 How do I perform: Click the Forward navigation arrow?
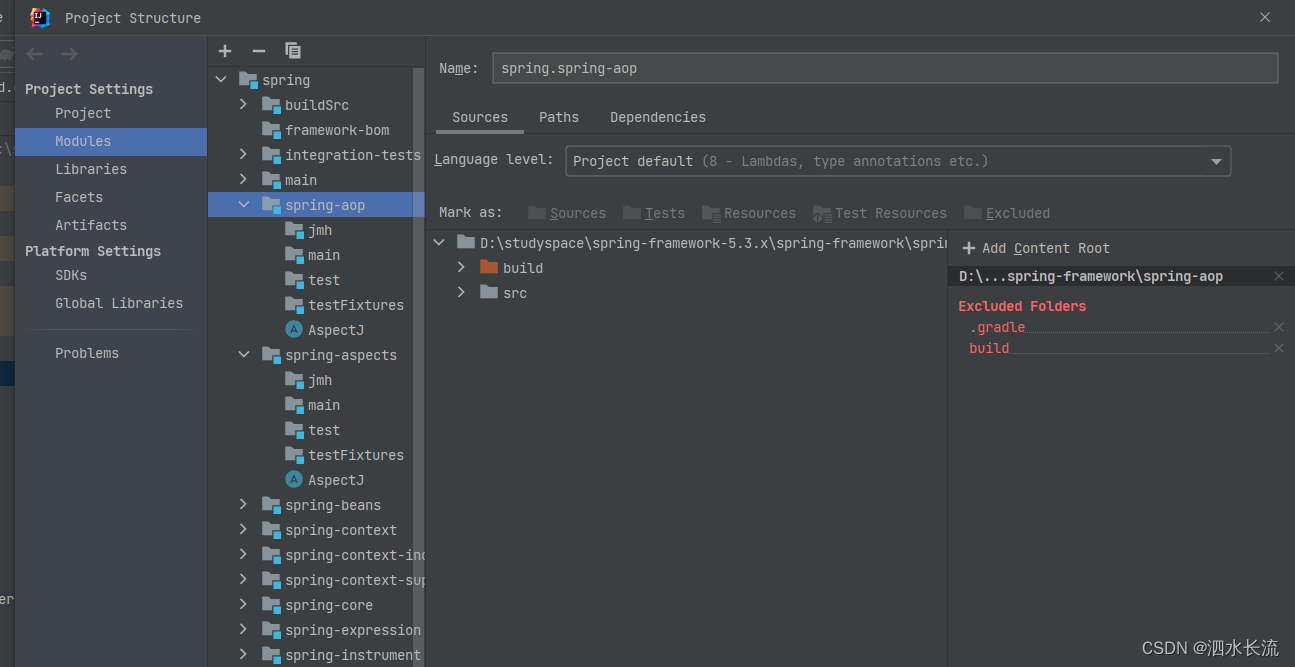click(69, 54)
